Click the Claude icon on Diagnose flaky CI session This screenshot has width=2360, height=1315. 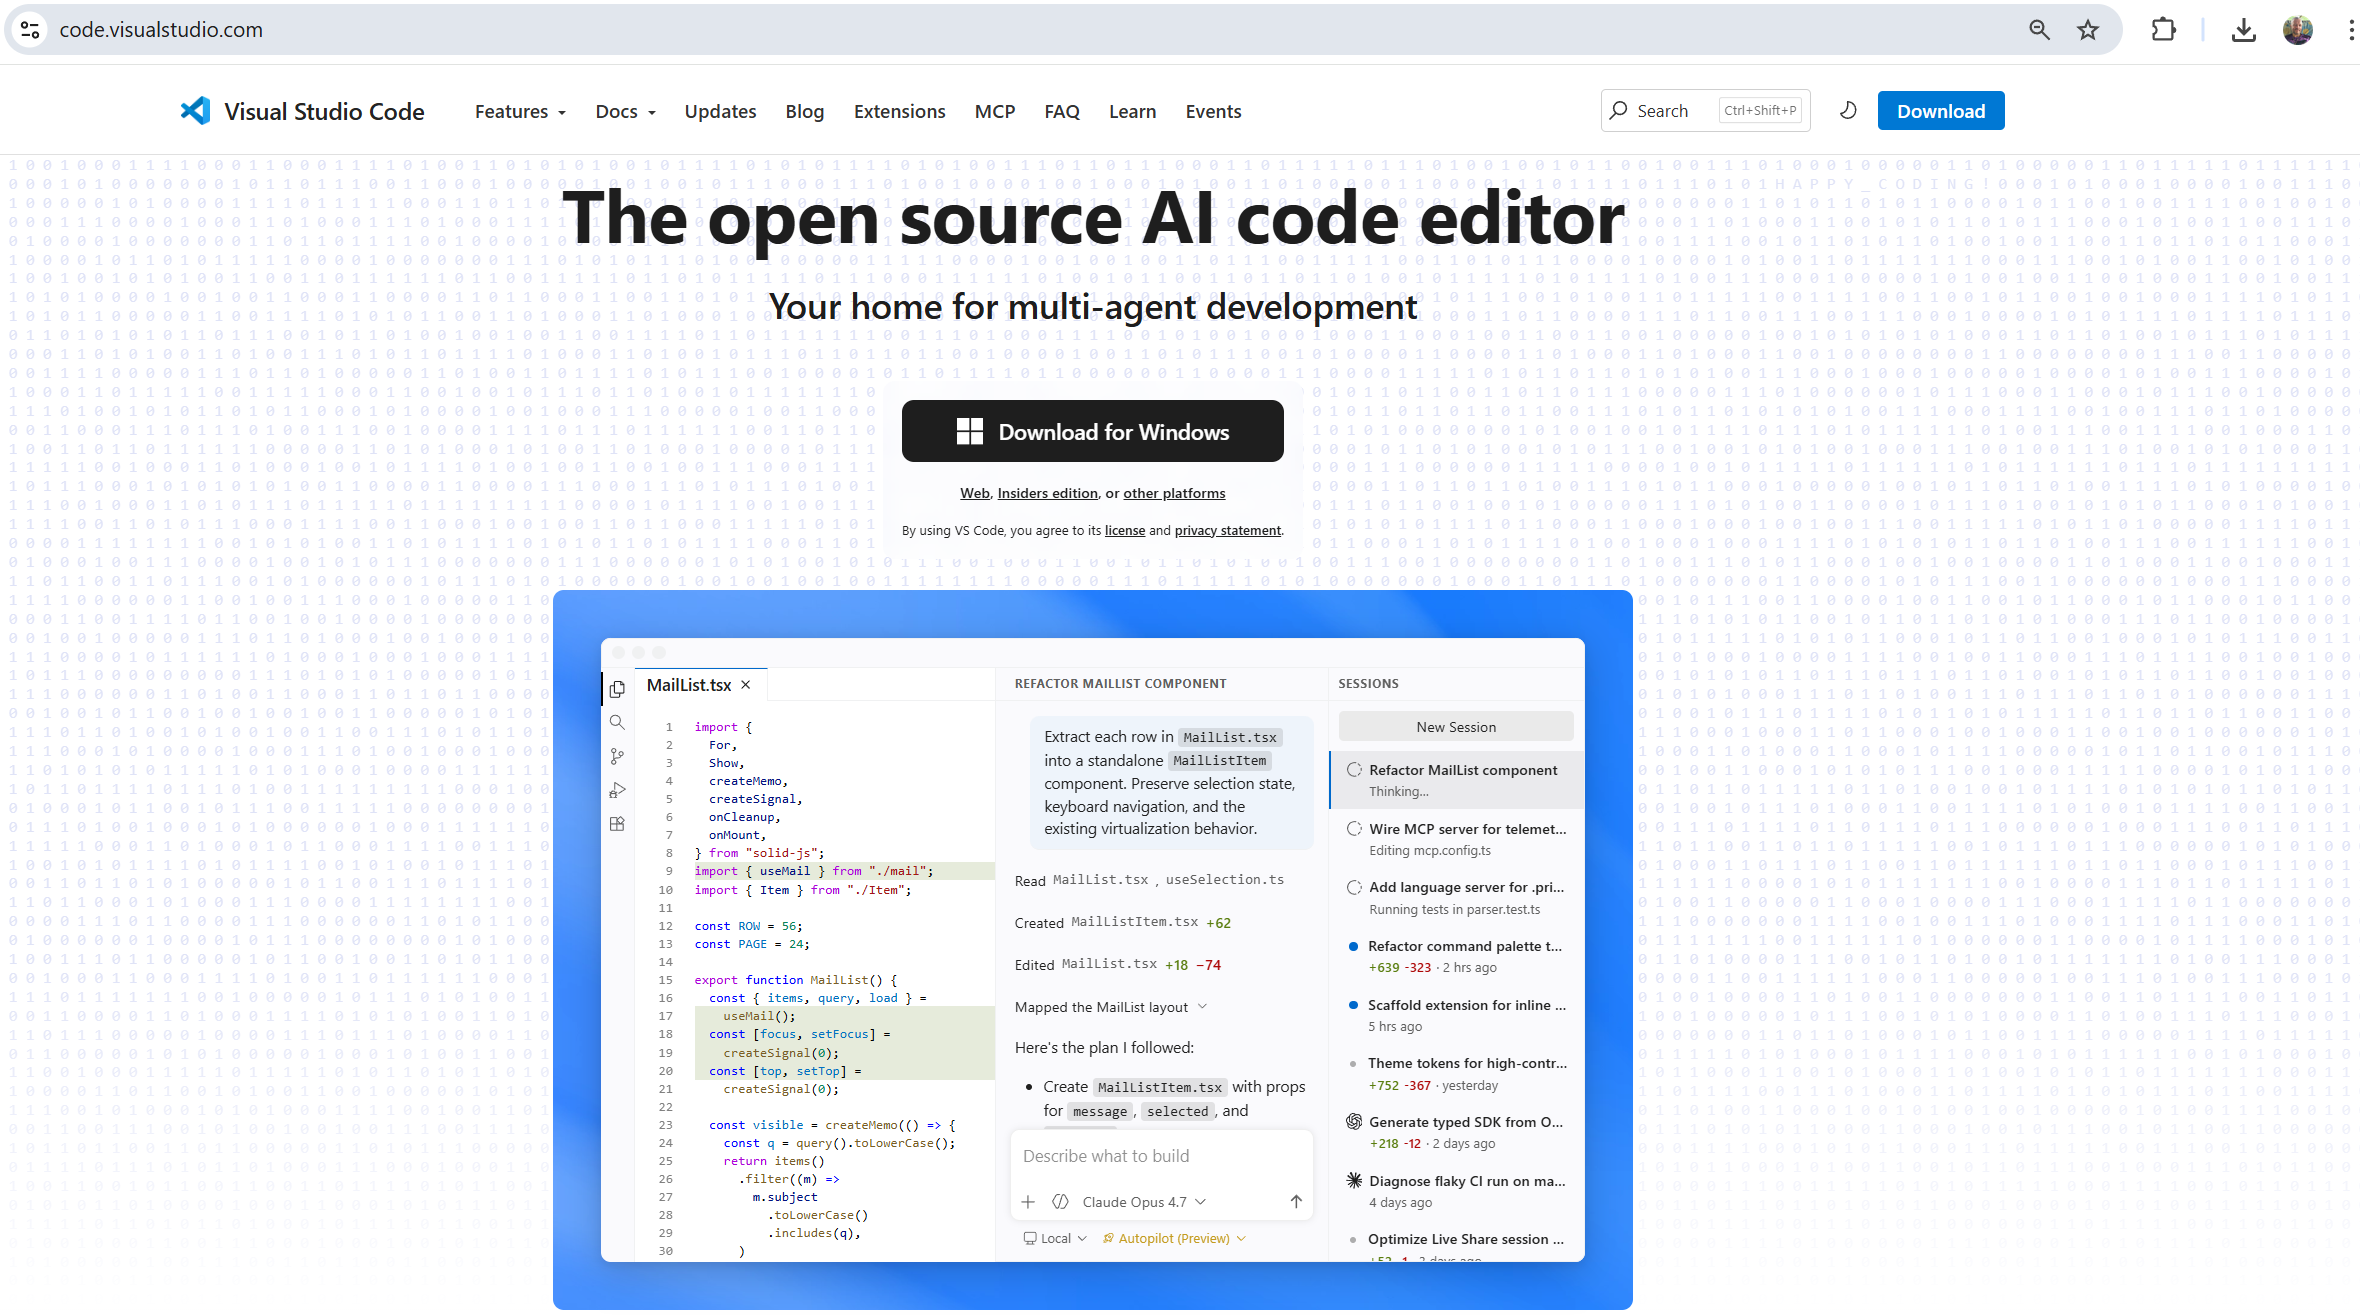[1354, 1181]
